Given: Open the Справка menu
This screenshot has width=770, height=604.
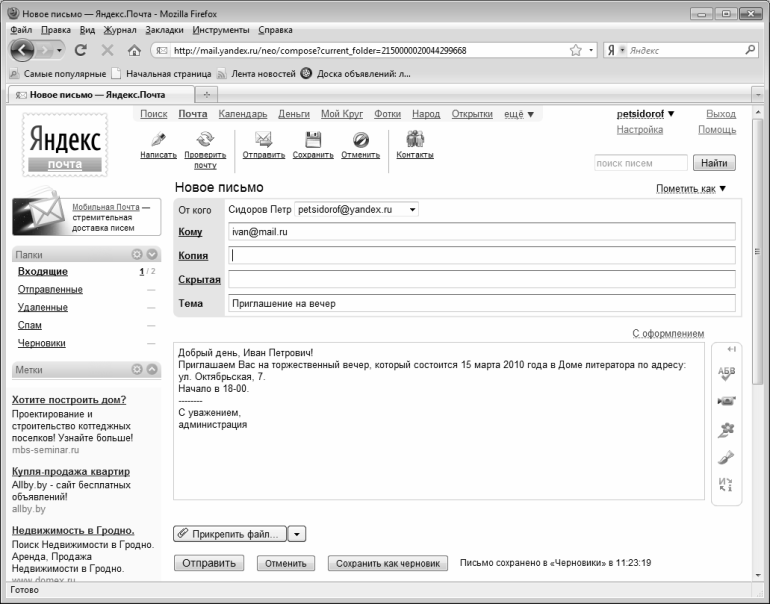Looking at the screenshot, I should point(275,30).
